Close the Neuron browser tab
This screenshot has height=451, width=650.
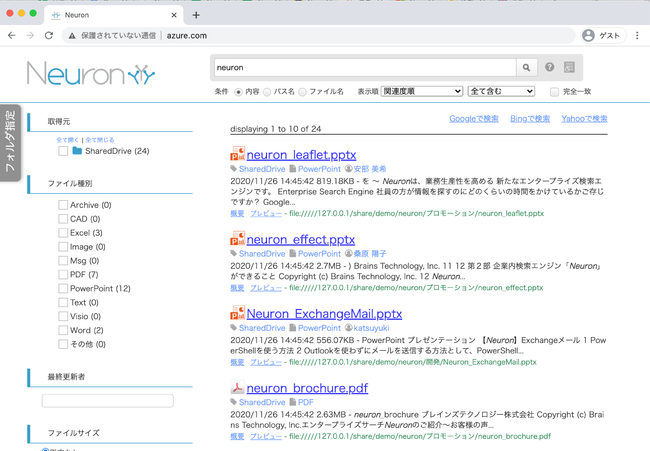[174, 15]
